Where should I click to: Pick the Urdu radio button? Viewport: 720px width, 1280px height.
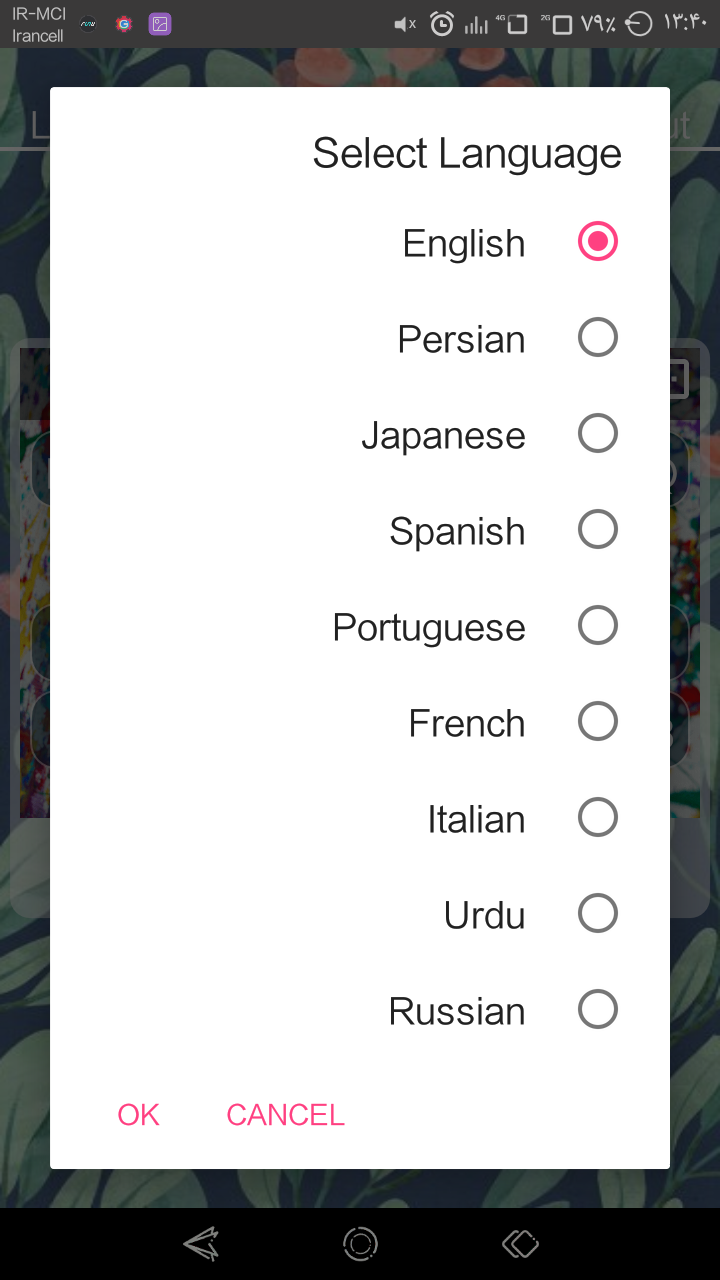click(598, 914)
